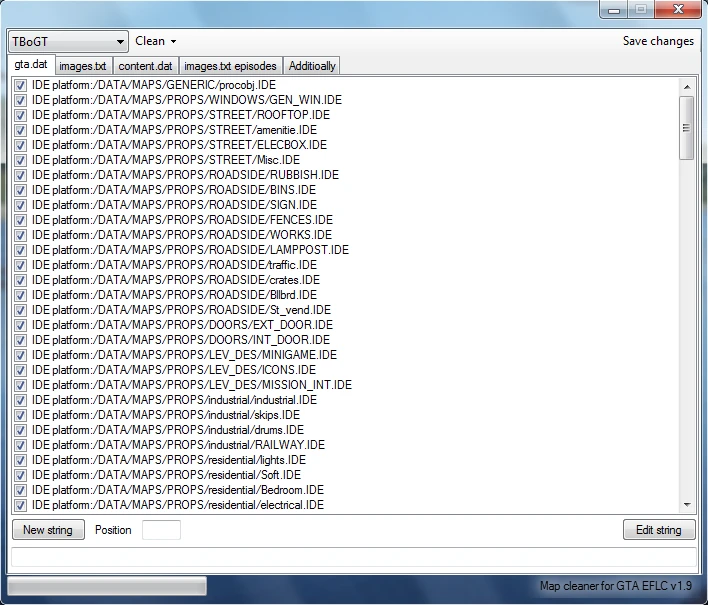Click the string text field at bottom

(354, 557)
